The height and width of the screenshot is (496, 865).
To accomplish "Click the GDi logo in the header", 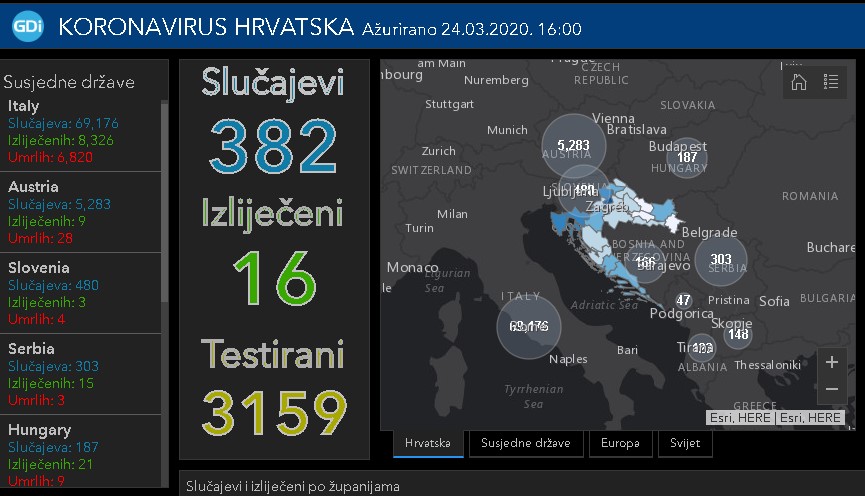I will pyautogui.click(x=30, y=27).
